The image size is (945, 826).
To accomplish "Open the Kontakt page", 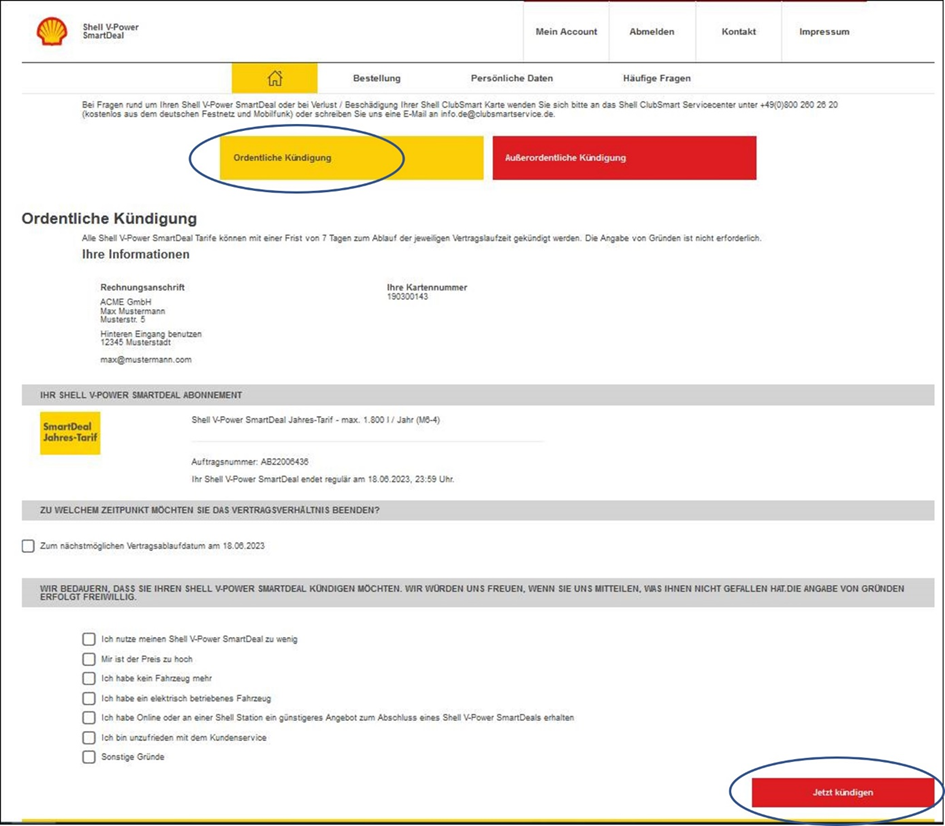I will point(738,32).
